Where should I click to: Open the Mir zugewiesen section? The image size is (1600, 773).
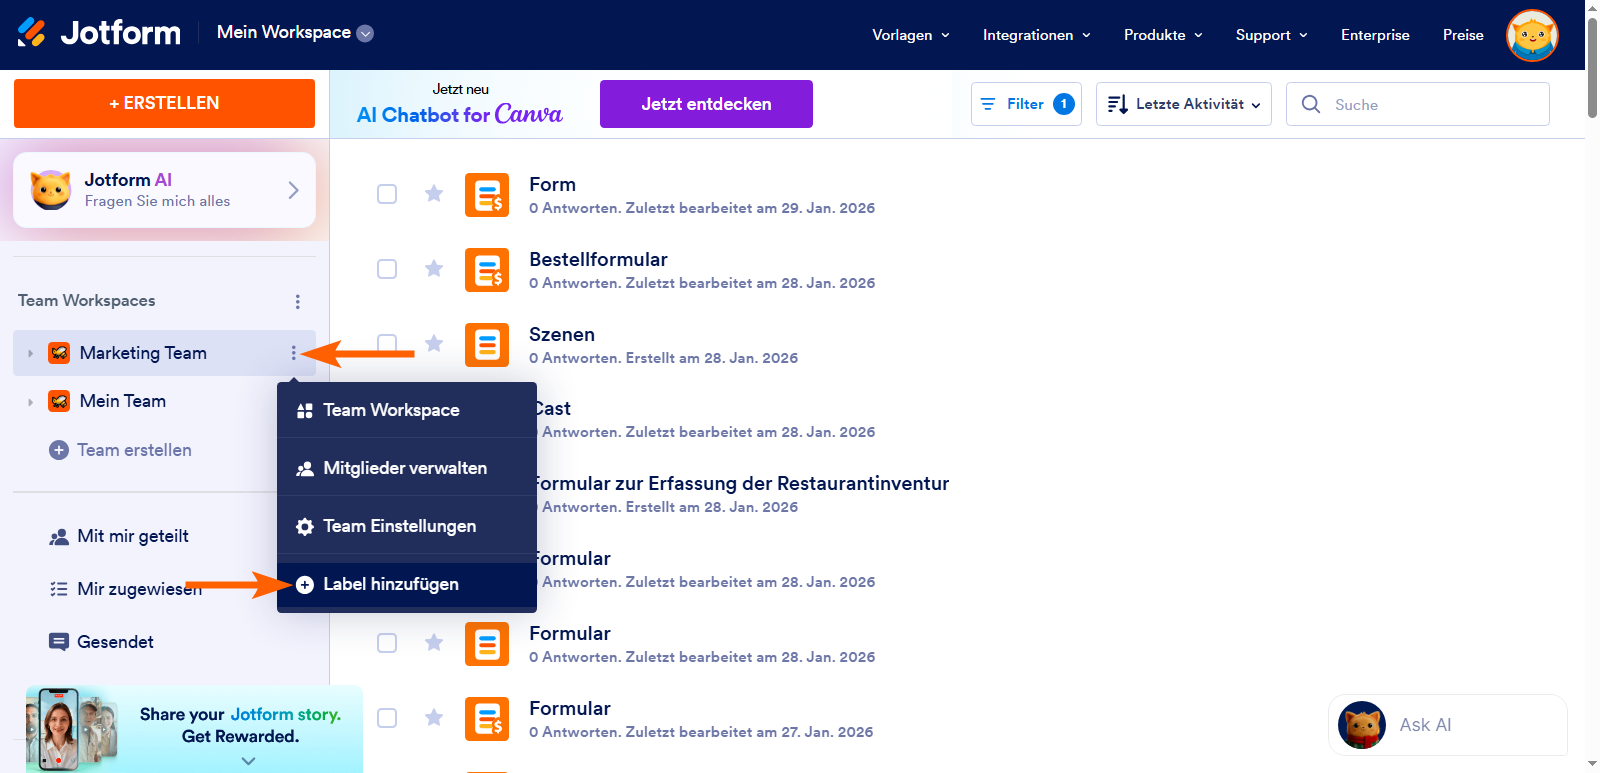140,589
